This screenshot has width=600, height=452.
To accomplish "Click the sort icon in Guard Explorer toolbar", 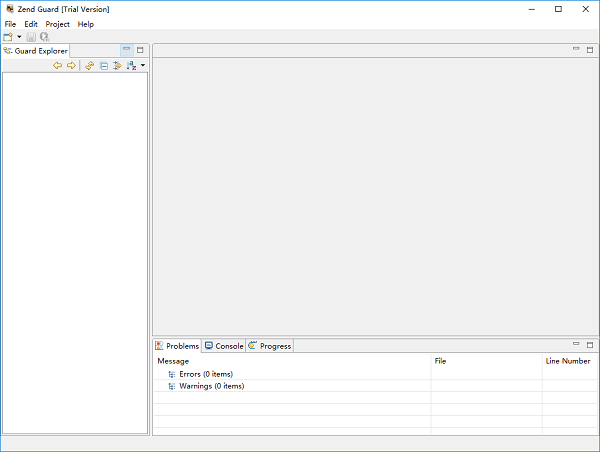I will [x=131, y=66].
